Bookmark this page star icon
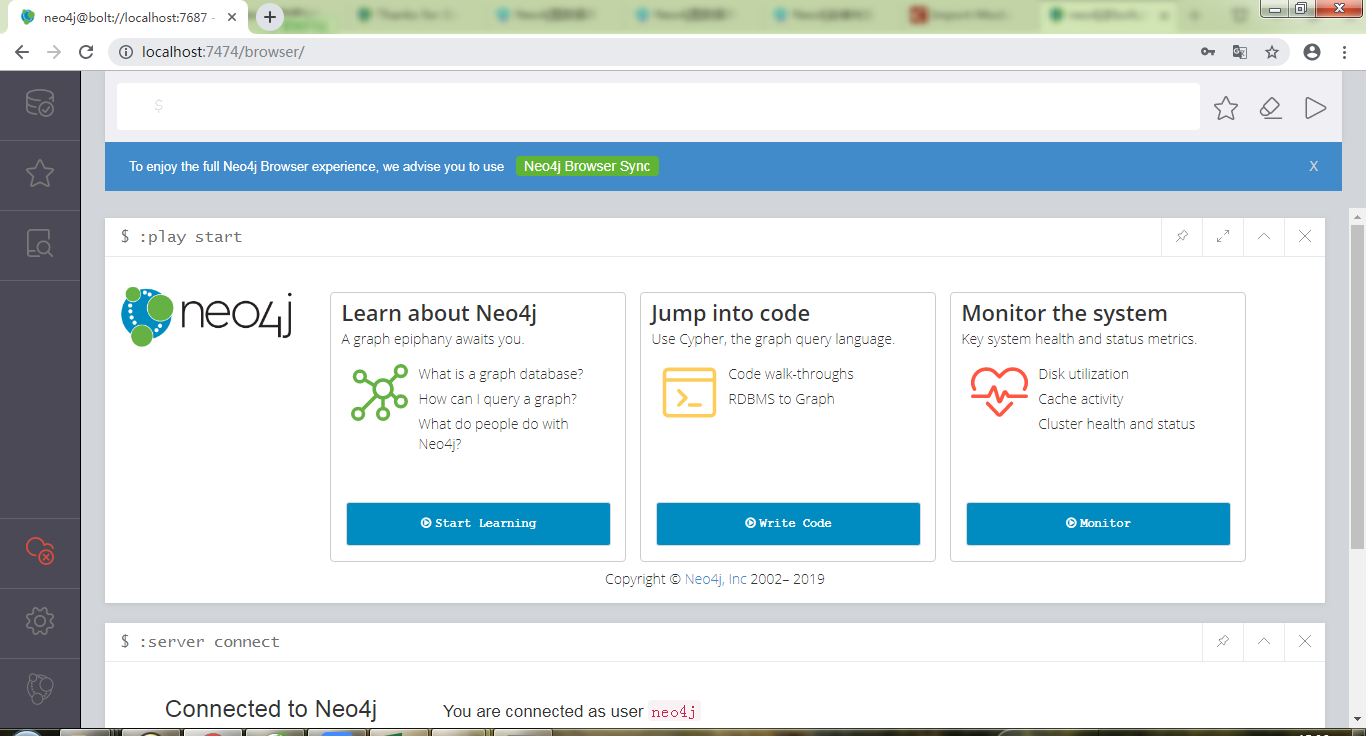This screenshot has width=1366, height=736. pyautogui.click(x=1272, y=52)
